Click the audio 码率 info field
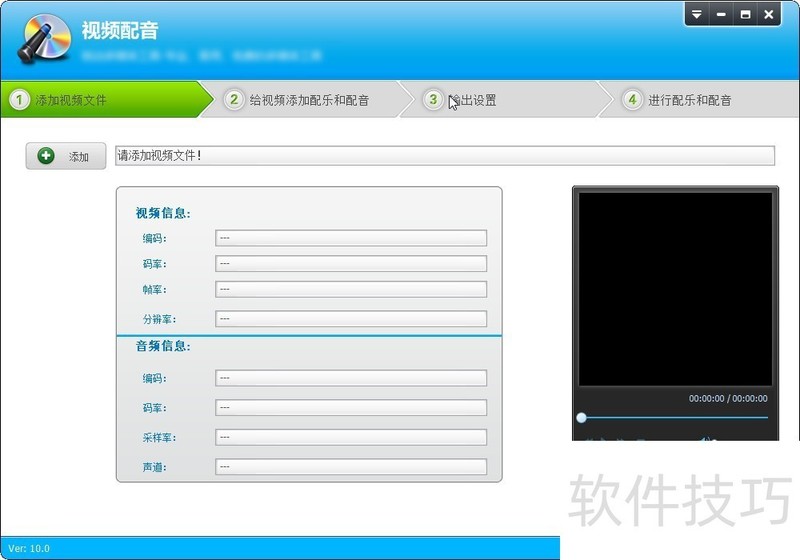800x560 pixels. click(x=350, y=408)
